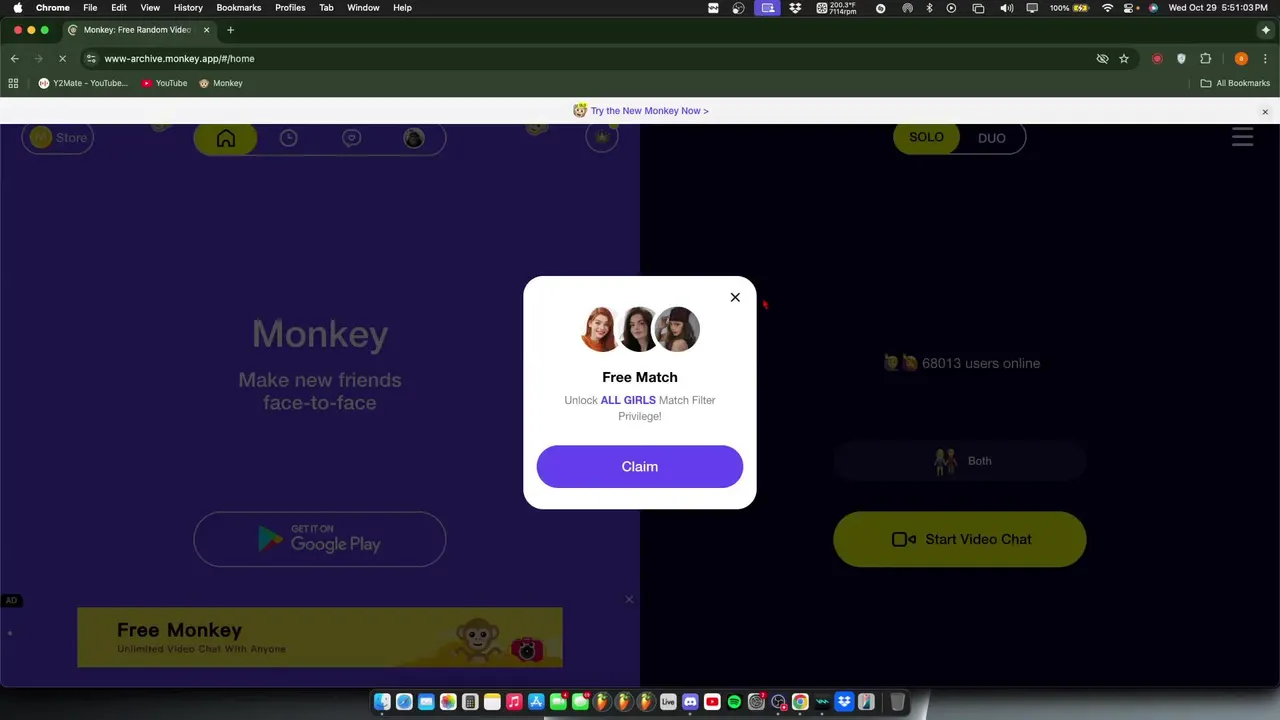
Task: Claim the Free Match offer
Action: point(640,467)
